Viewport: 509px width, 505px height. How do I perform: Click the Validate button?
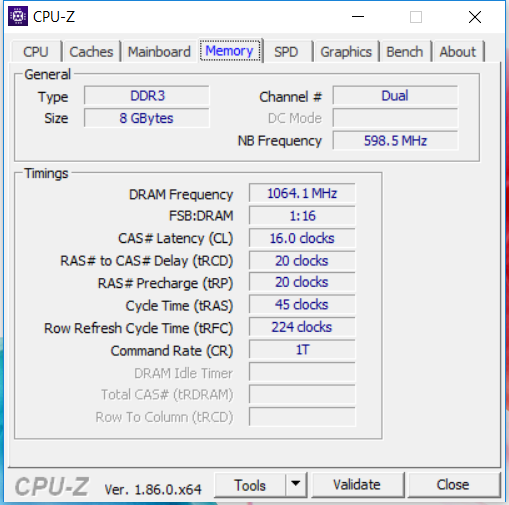[x=357, y=485]
